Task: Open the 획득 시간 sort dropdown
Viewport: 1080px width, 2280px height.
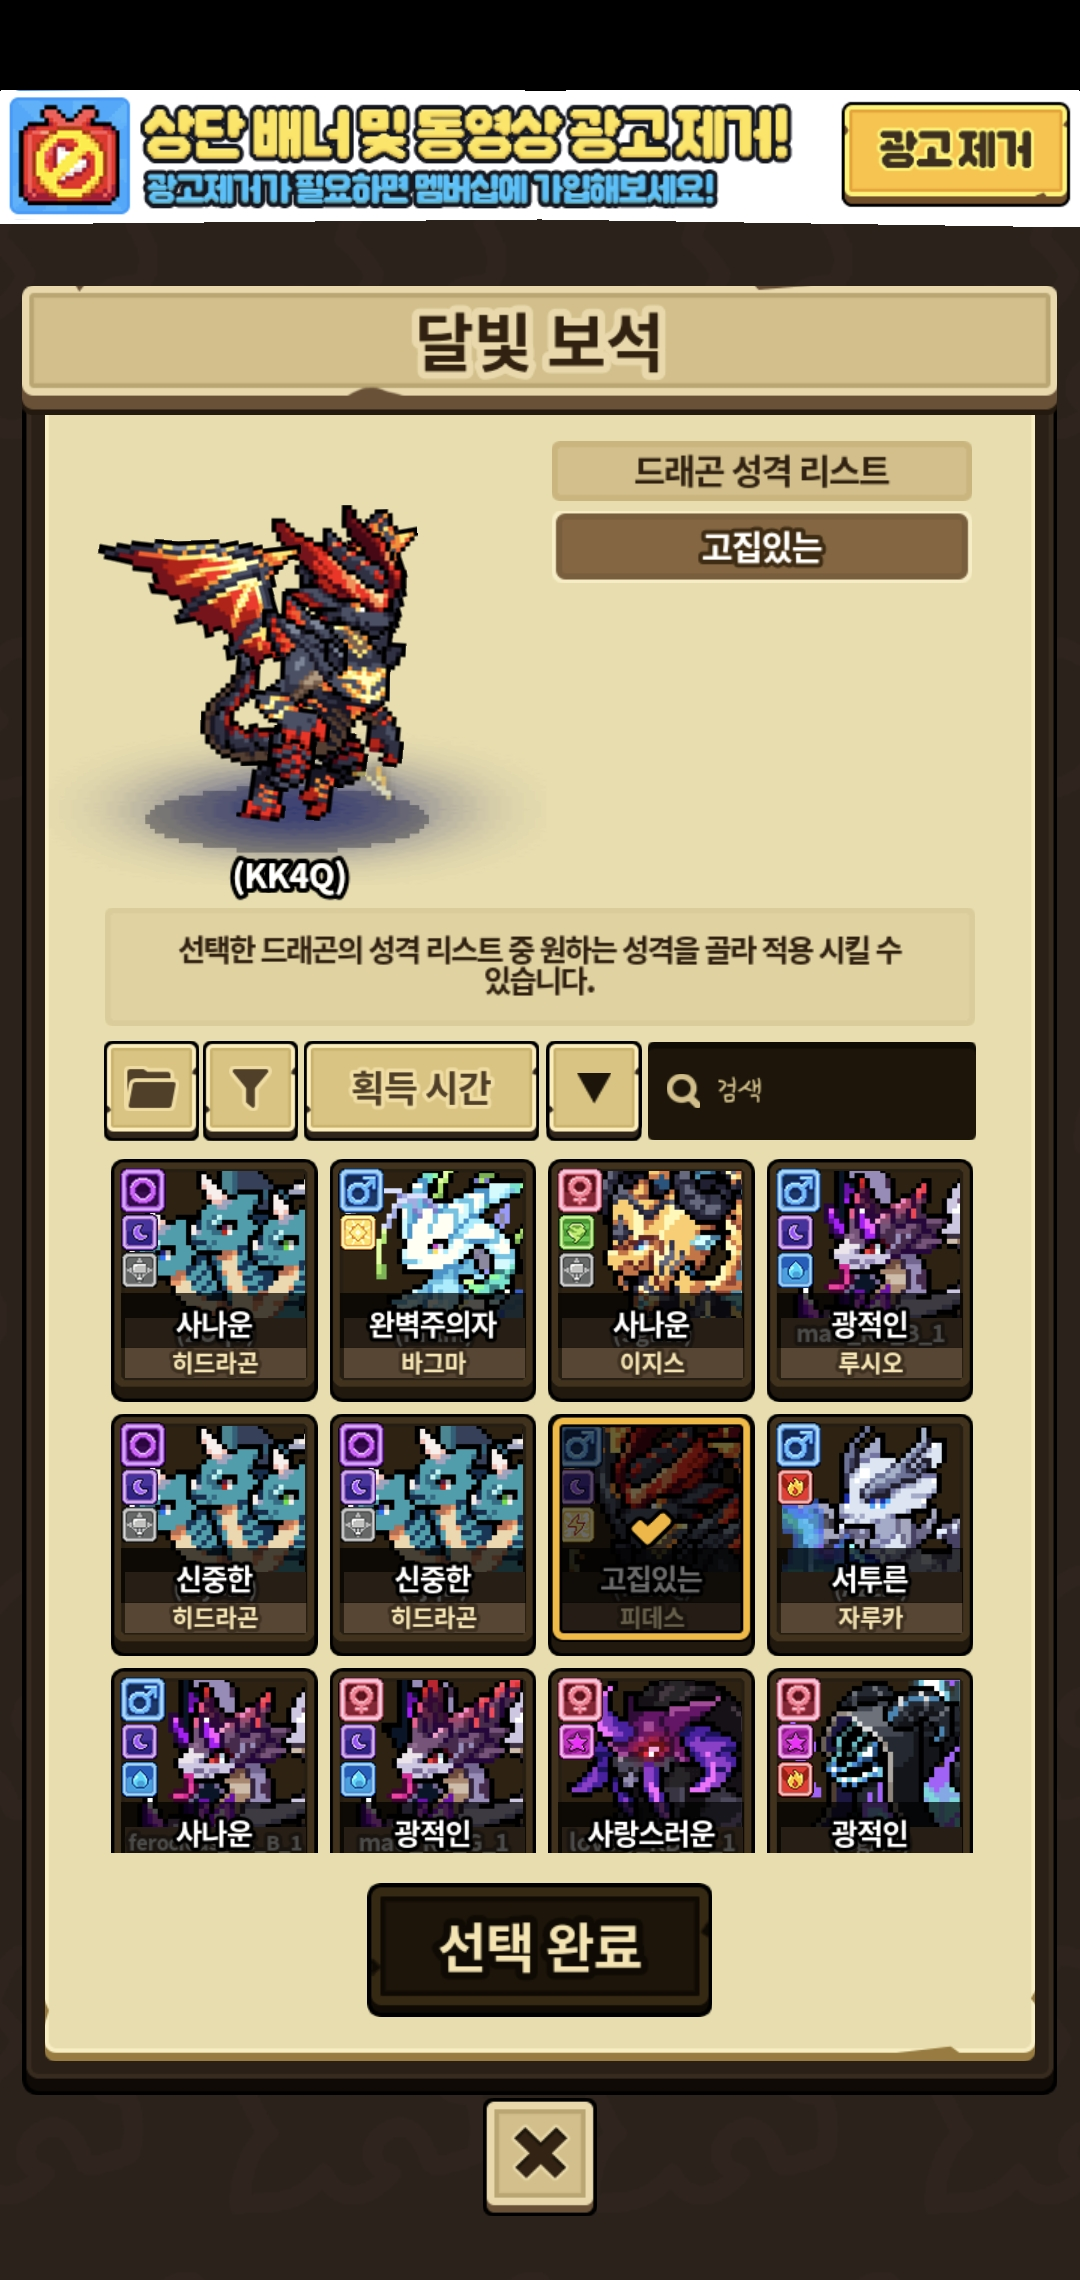Action: tap(421, 1090)
